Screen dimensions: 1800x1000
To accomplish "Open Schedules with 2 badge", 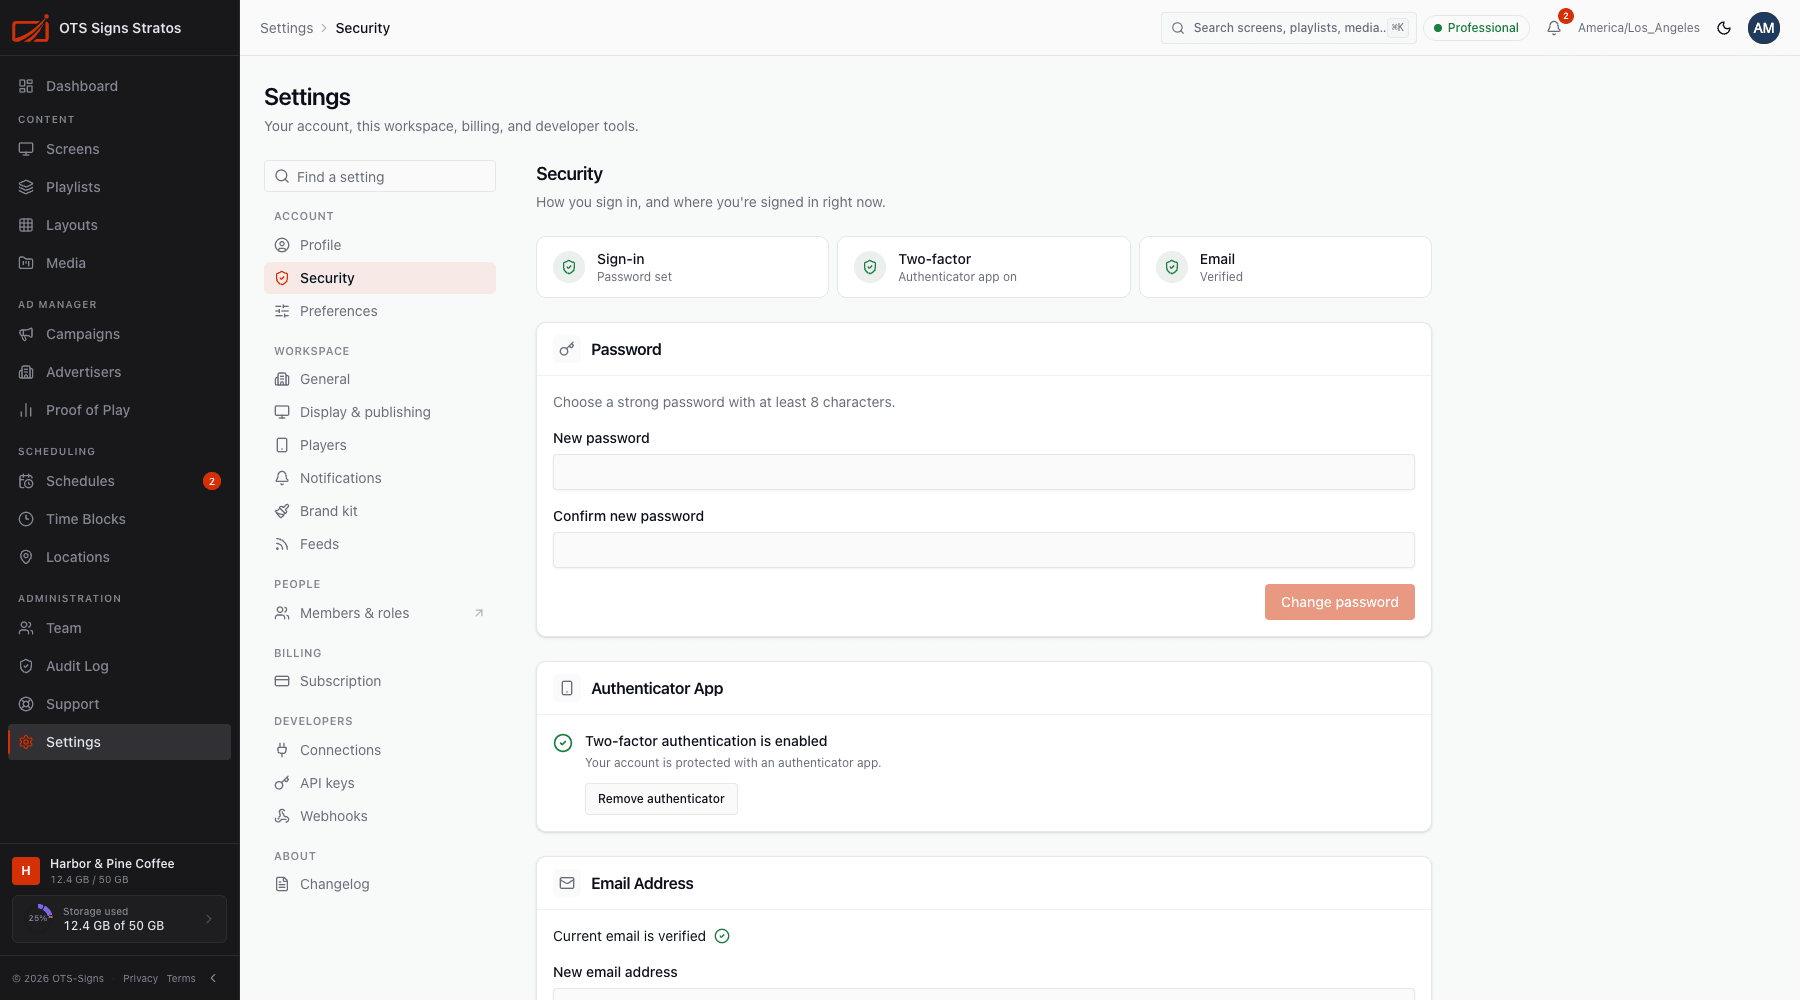I will coord(120,481).
